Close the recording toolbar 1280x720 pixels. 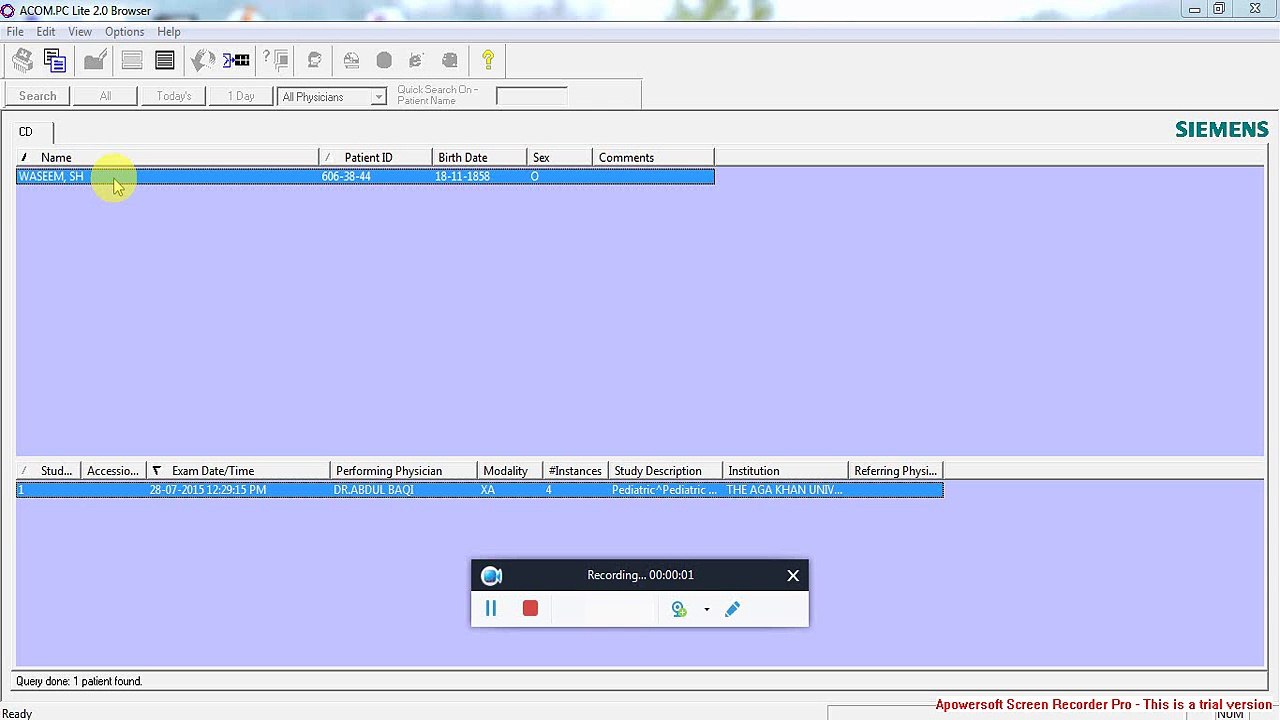tap(793, 575)
